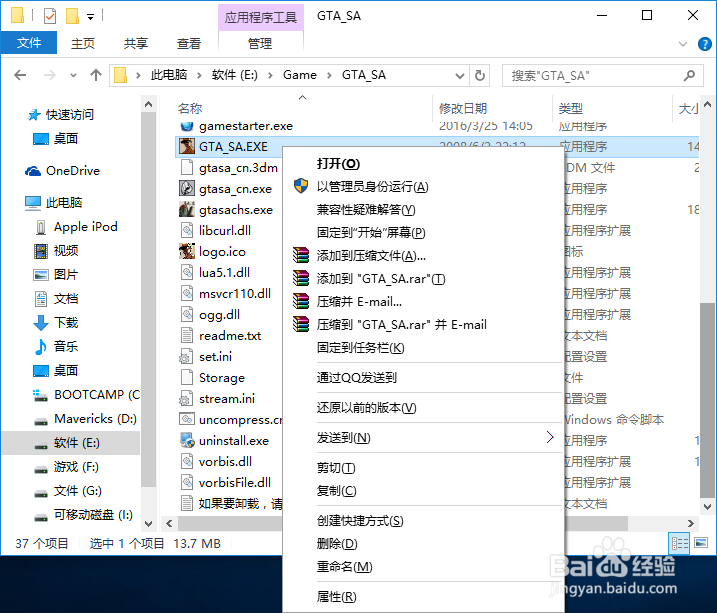Click the help question mark icon
The width and height of the screenshot is (717, 613).
tap(704, 44)
